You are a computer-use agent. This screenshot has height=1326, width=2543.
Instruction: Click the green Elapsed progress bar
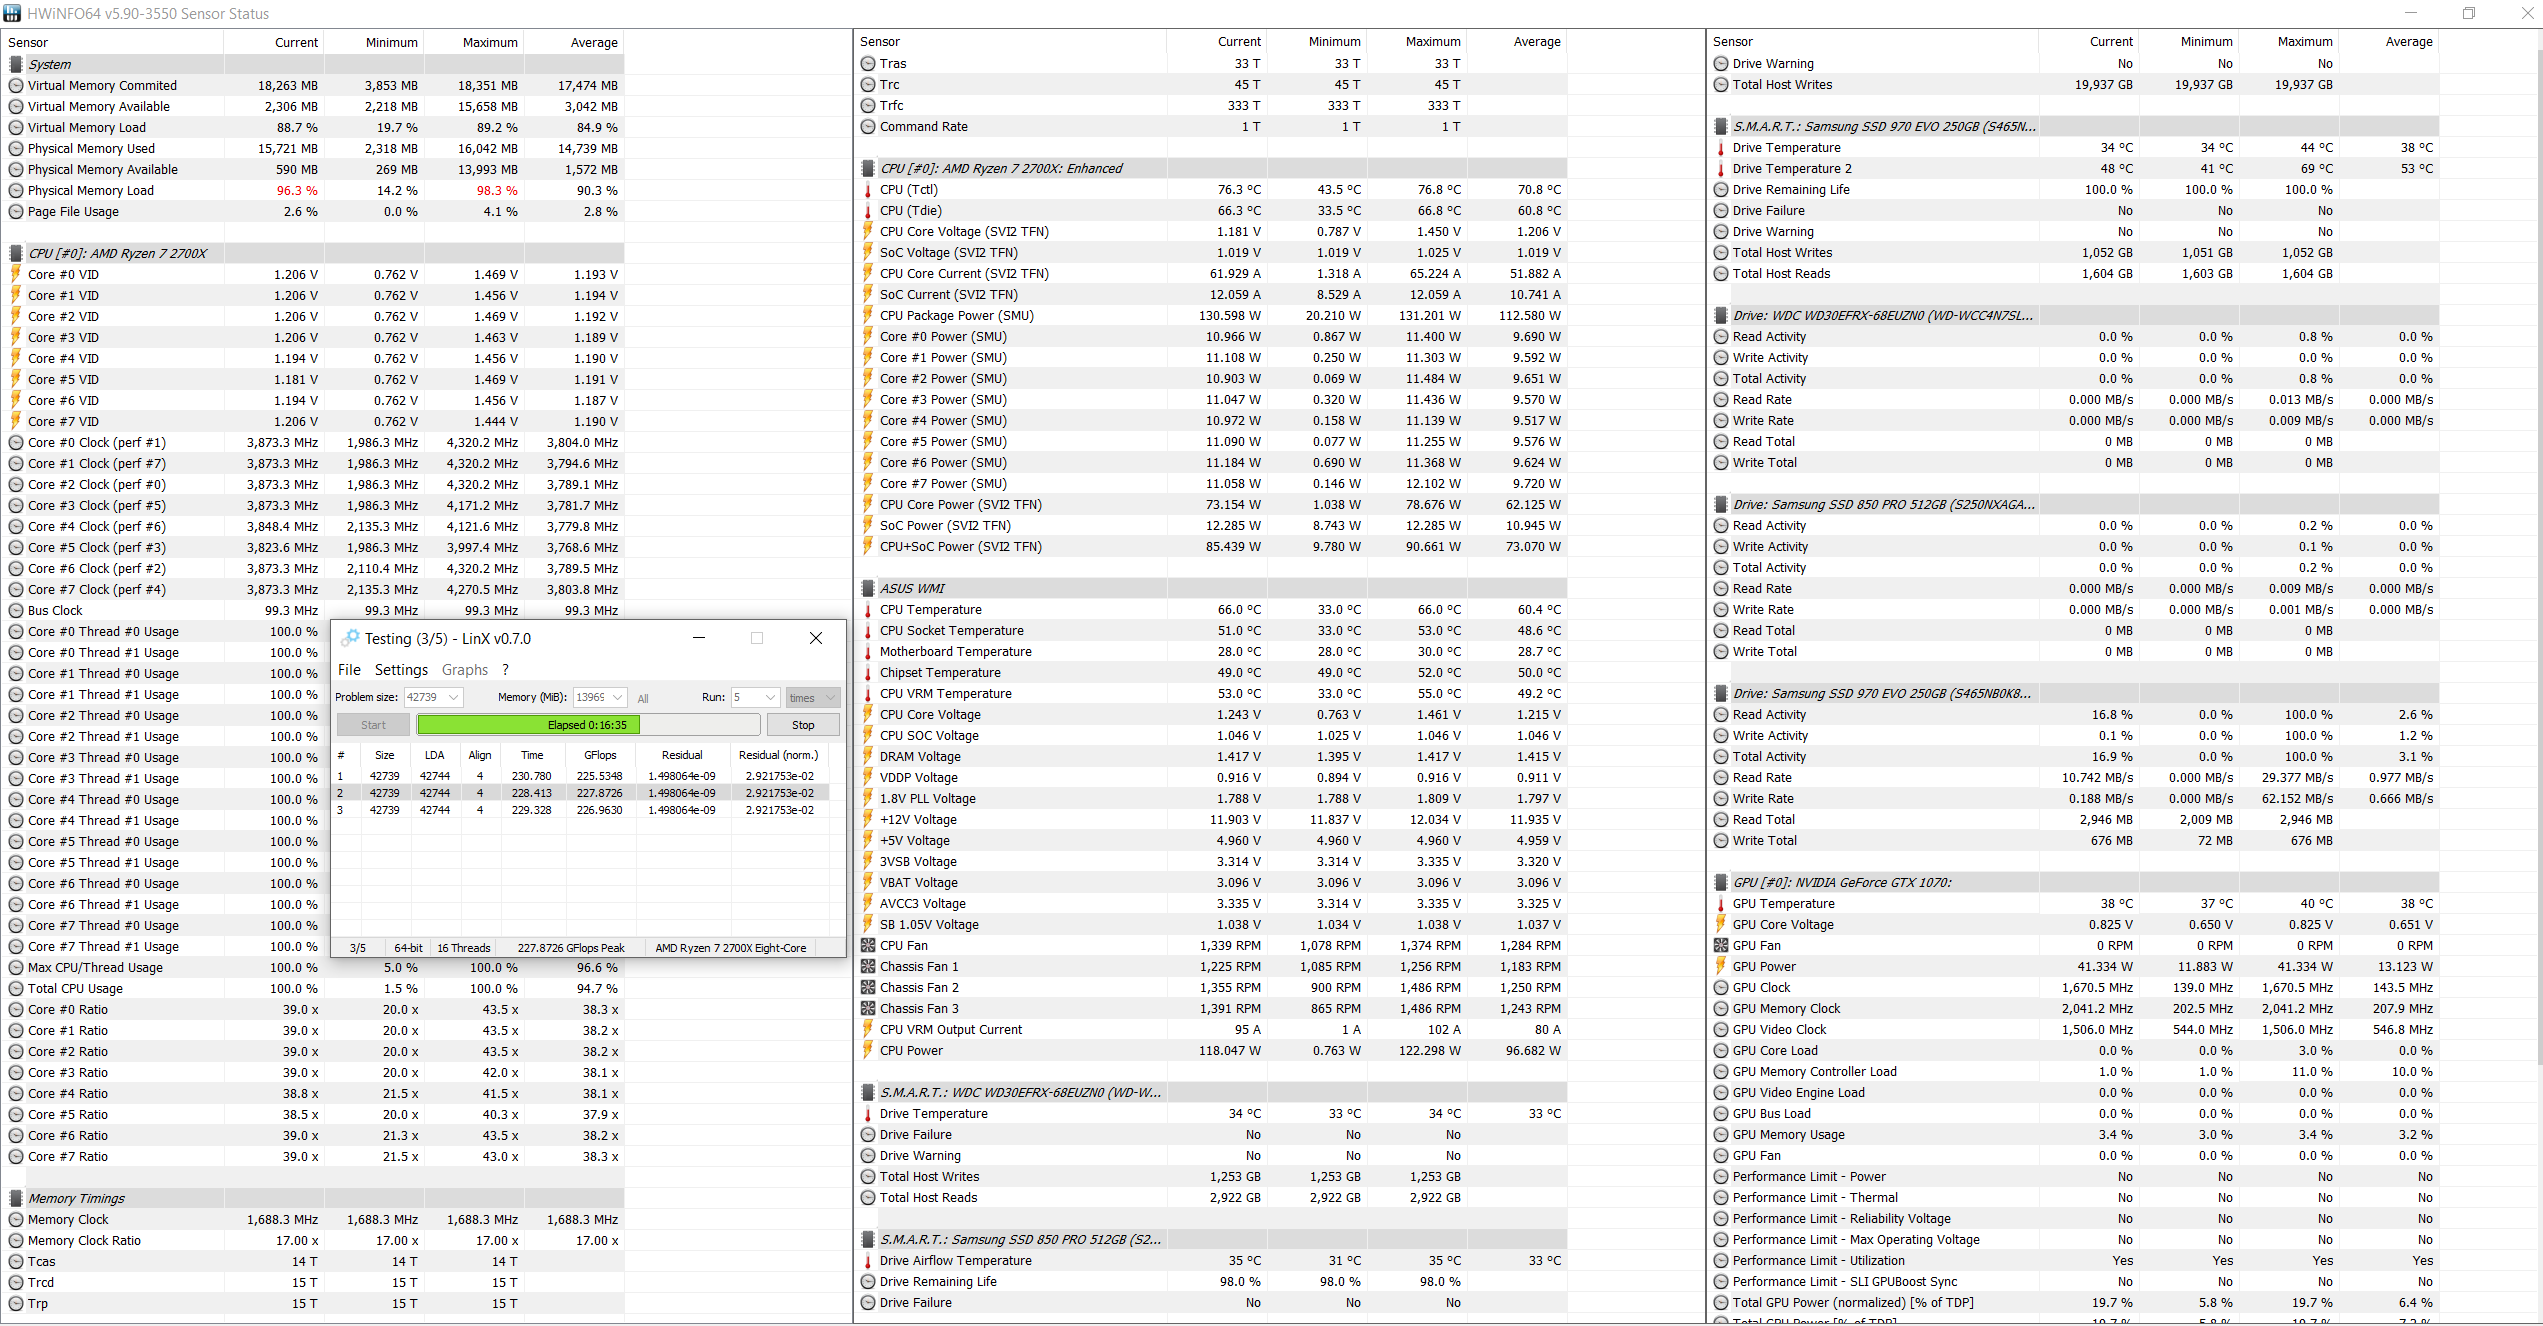(x=528, y=725)
